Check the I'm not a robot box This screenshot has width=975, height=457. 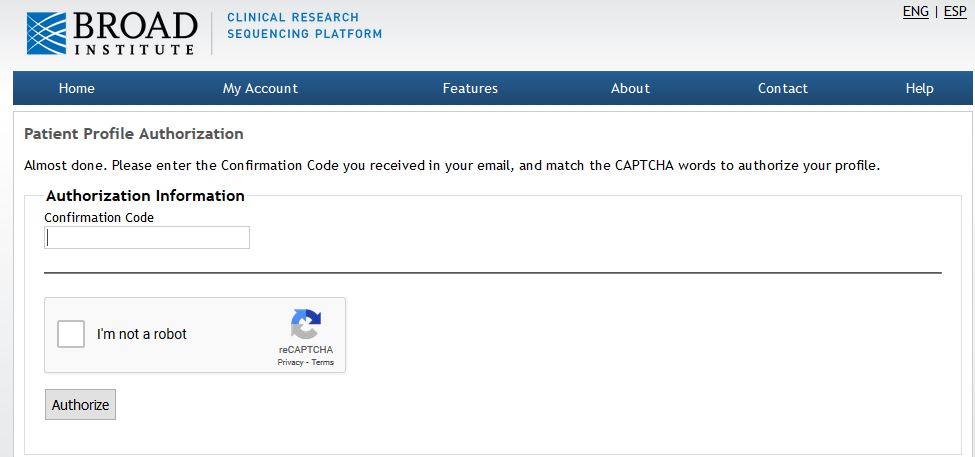(71, 334)
